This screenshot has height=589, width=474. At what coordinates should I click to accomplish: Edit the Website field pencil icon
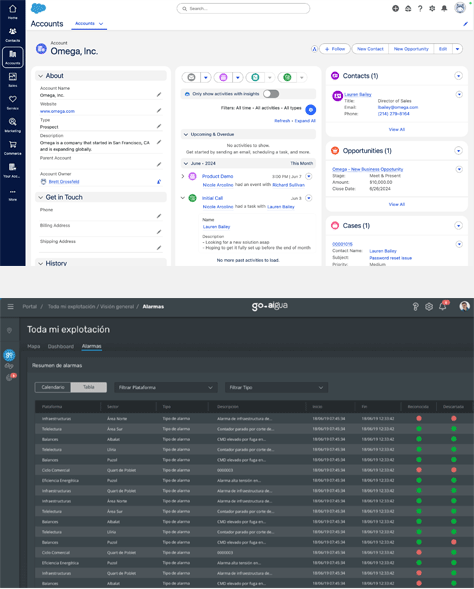[x=159, y=110]
